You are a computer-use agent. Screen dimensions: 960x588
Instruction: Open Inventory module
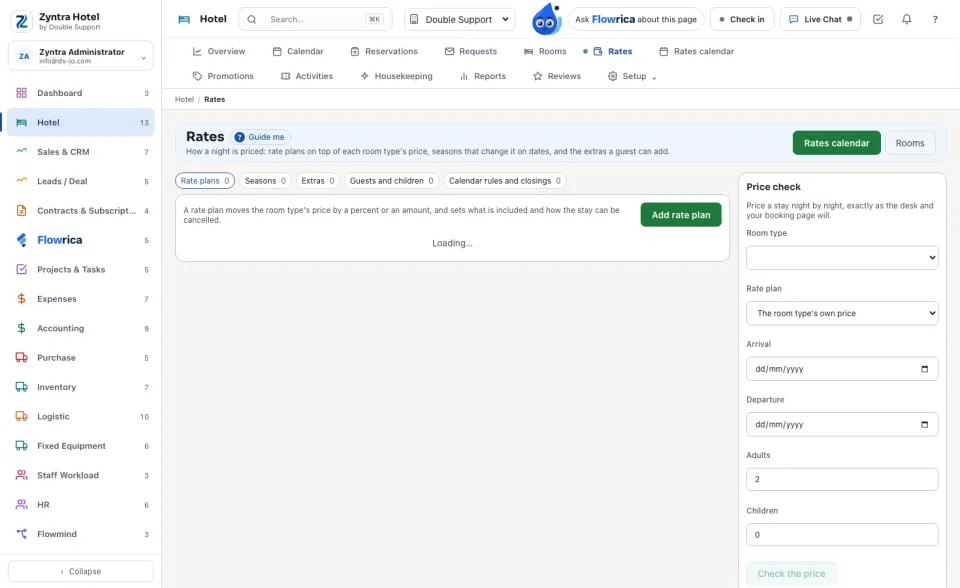click(x=81, y=387)
